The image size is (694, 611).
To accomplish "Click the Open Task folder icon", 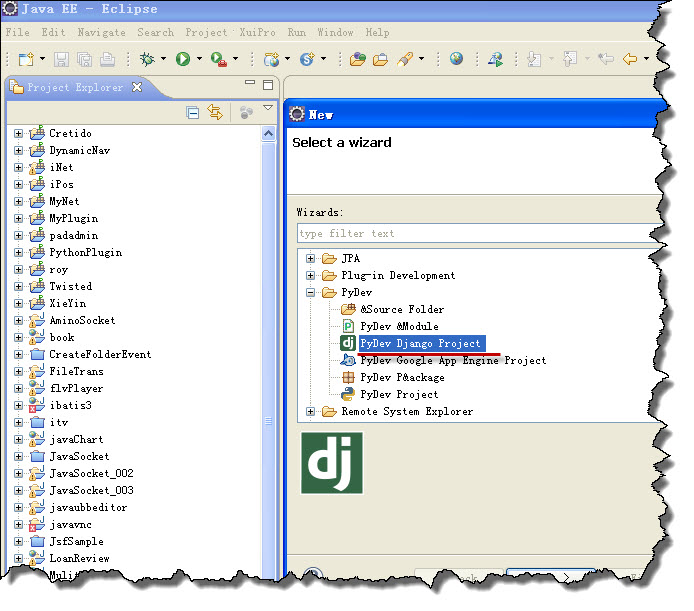I will [380, 58].
